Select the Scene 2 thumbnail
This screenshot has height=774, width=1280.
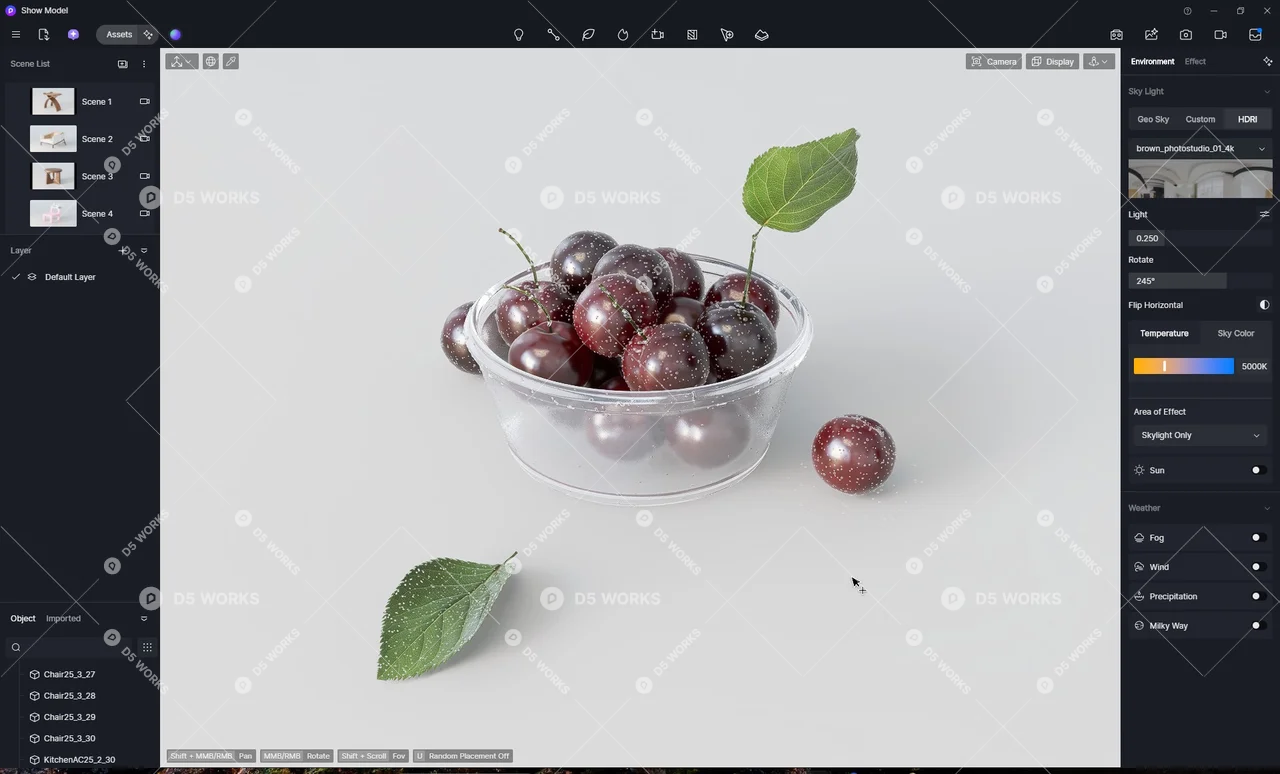click(53, 138)
